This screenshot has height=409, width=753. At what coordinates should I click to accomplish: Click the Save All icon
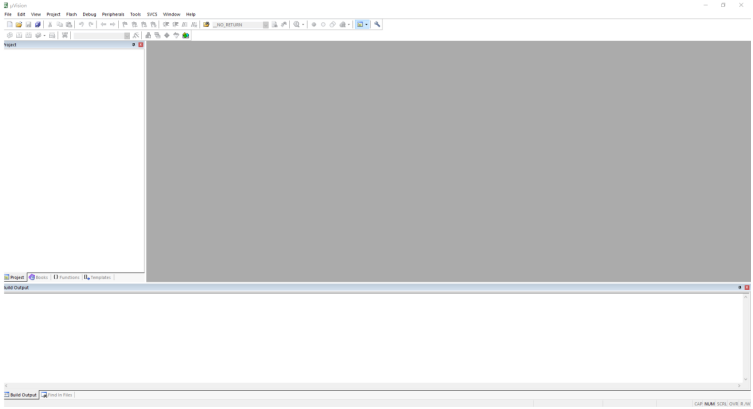[x=38, y=24]
